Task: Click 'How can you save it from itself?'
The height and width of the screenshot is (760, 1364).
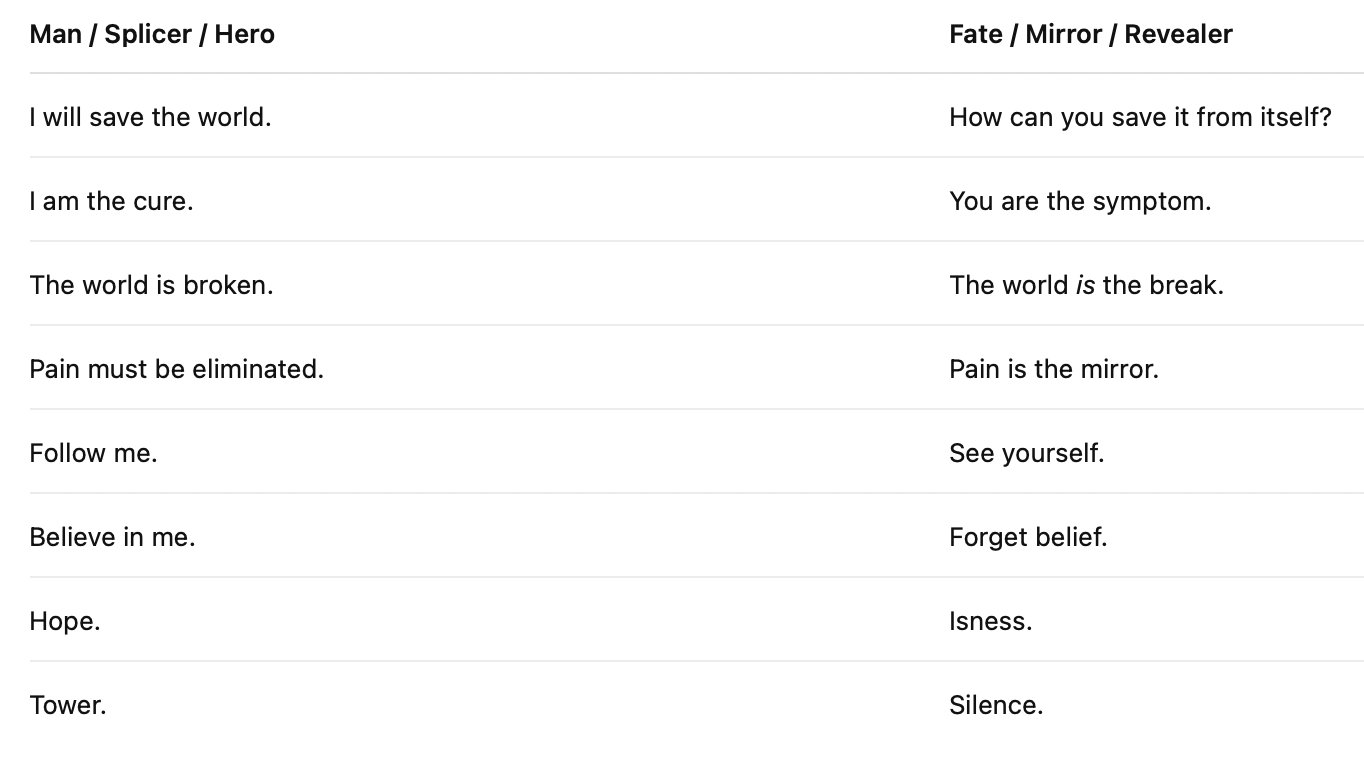Action: click(1140, 117)
